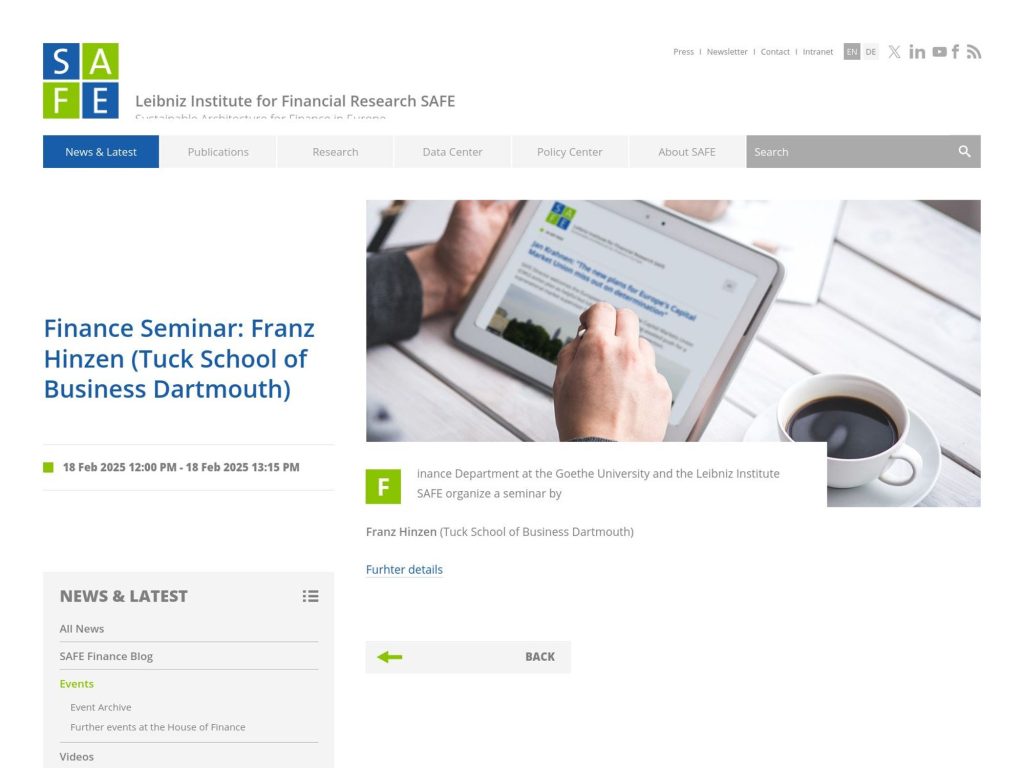This screenshot has width=1024, height=768.
Task: Click the LinkedIn icon in the header
Action: [x=917, y=51]
